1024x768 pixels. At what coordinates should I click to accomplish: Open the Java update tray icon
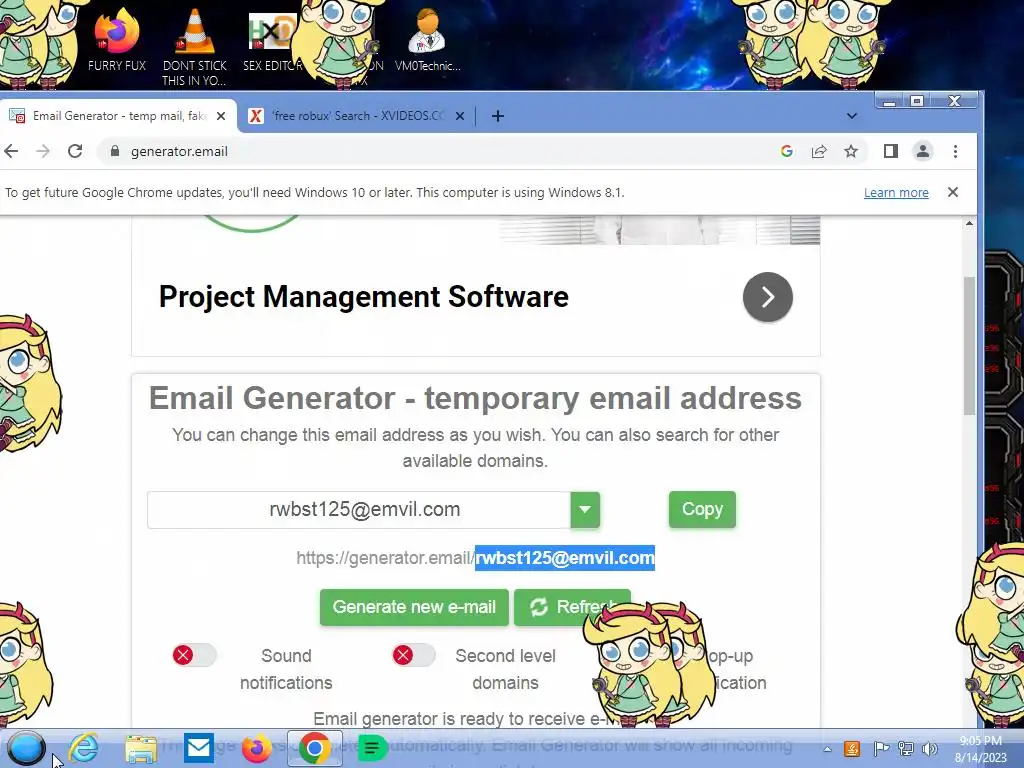(x=852, y=749)
